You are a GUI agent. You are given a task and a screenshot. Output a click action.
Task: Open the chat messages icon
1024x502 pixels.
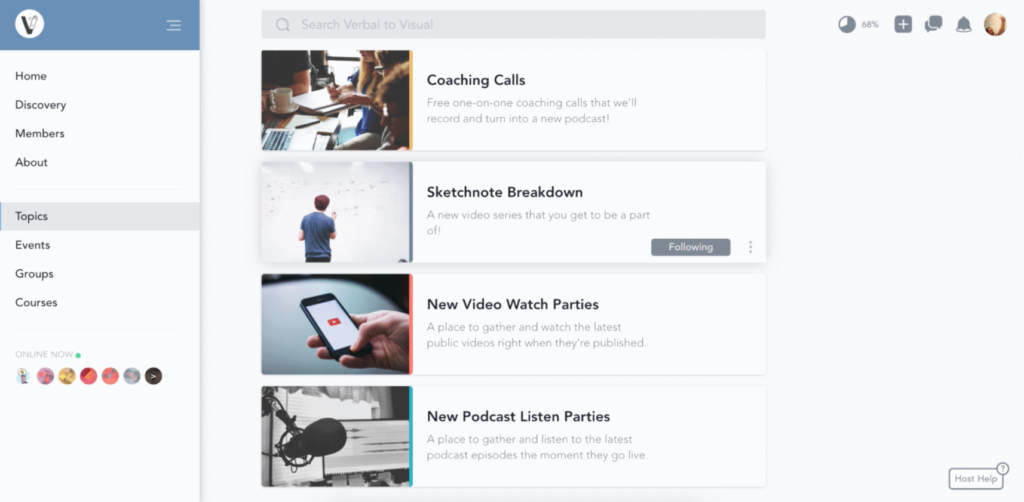click(x=933, y=25)
